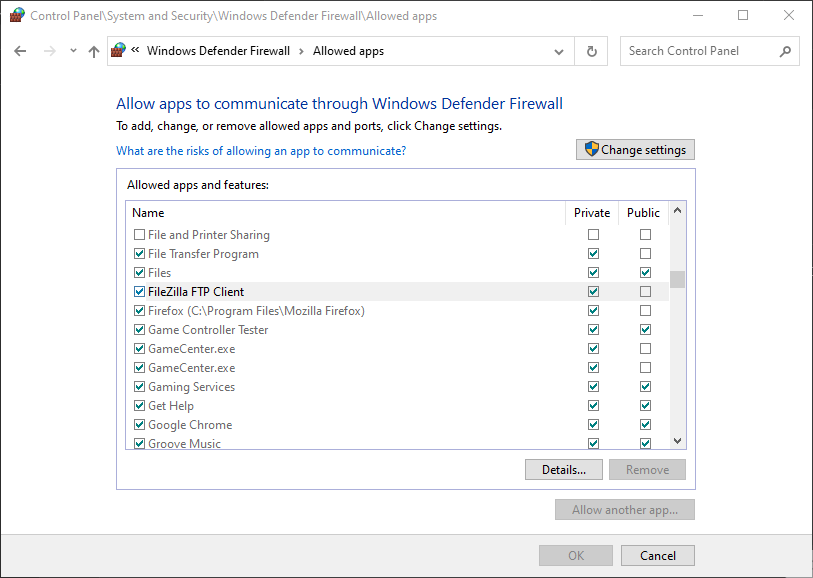
Task: Toggle Private for Google Chrome
Action: [593, 425]
